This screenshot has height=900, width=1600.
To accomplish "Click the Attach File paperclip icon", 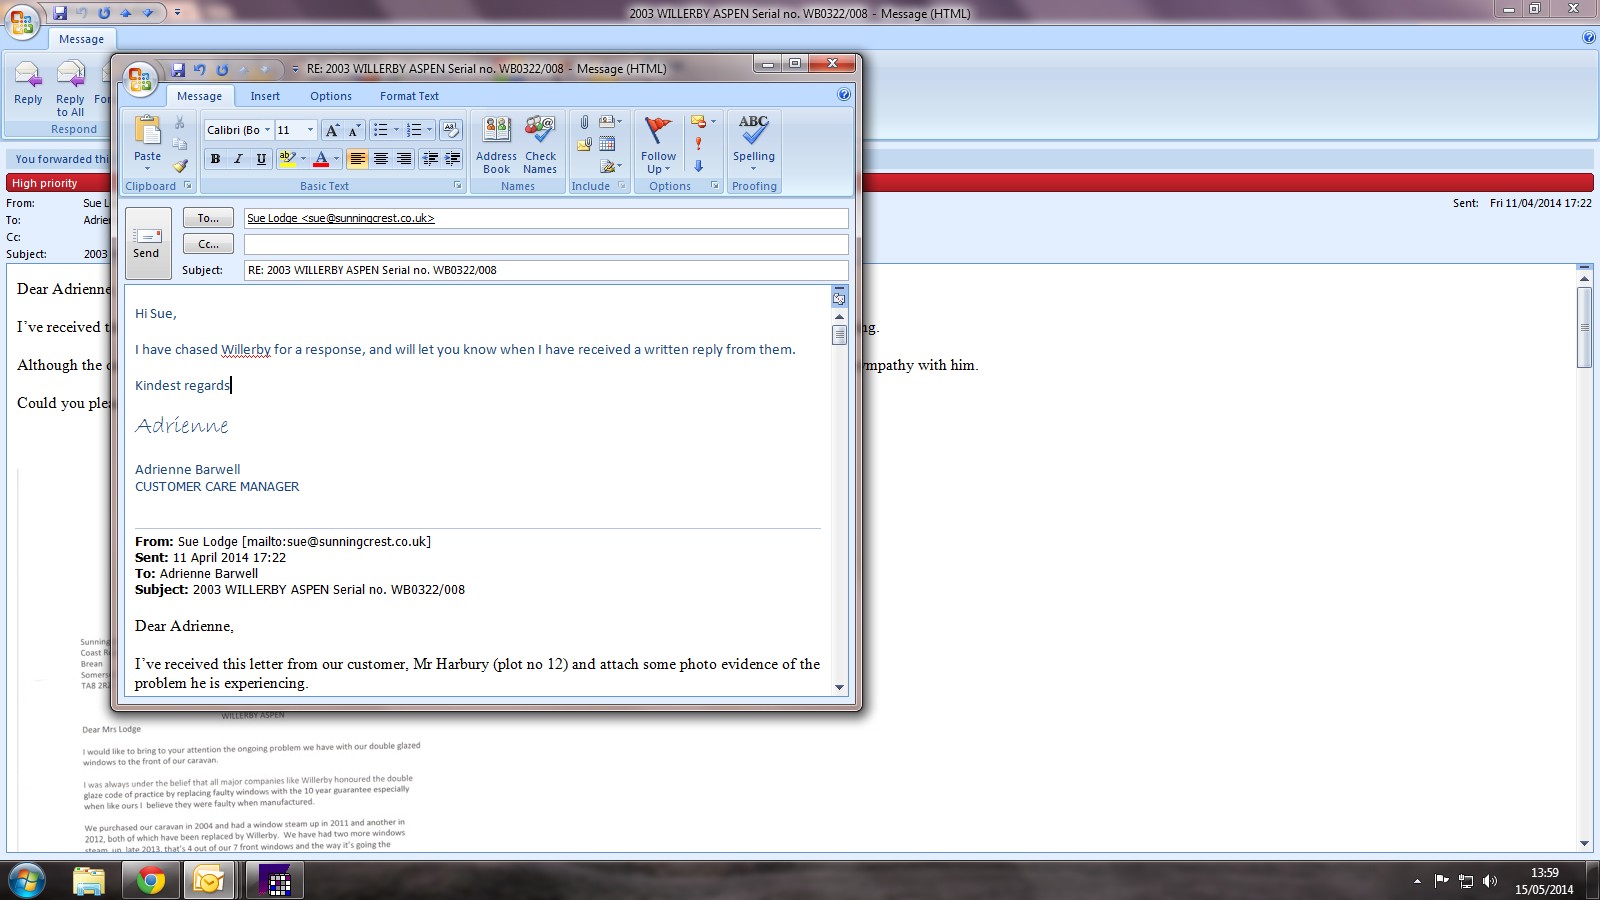I will [584, 122].
